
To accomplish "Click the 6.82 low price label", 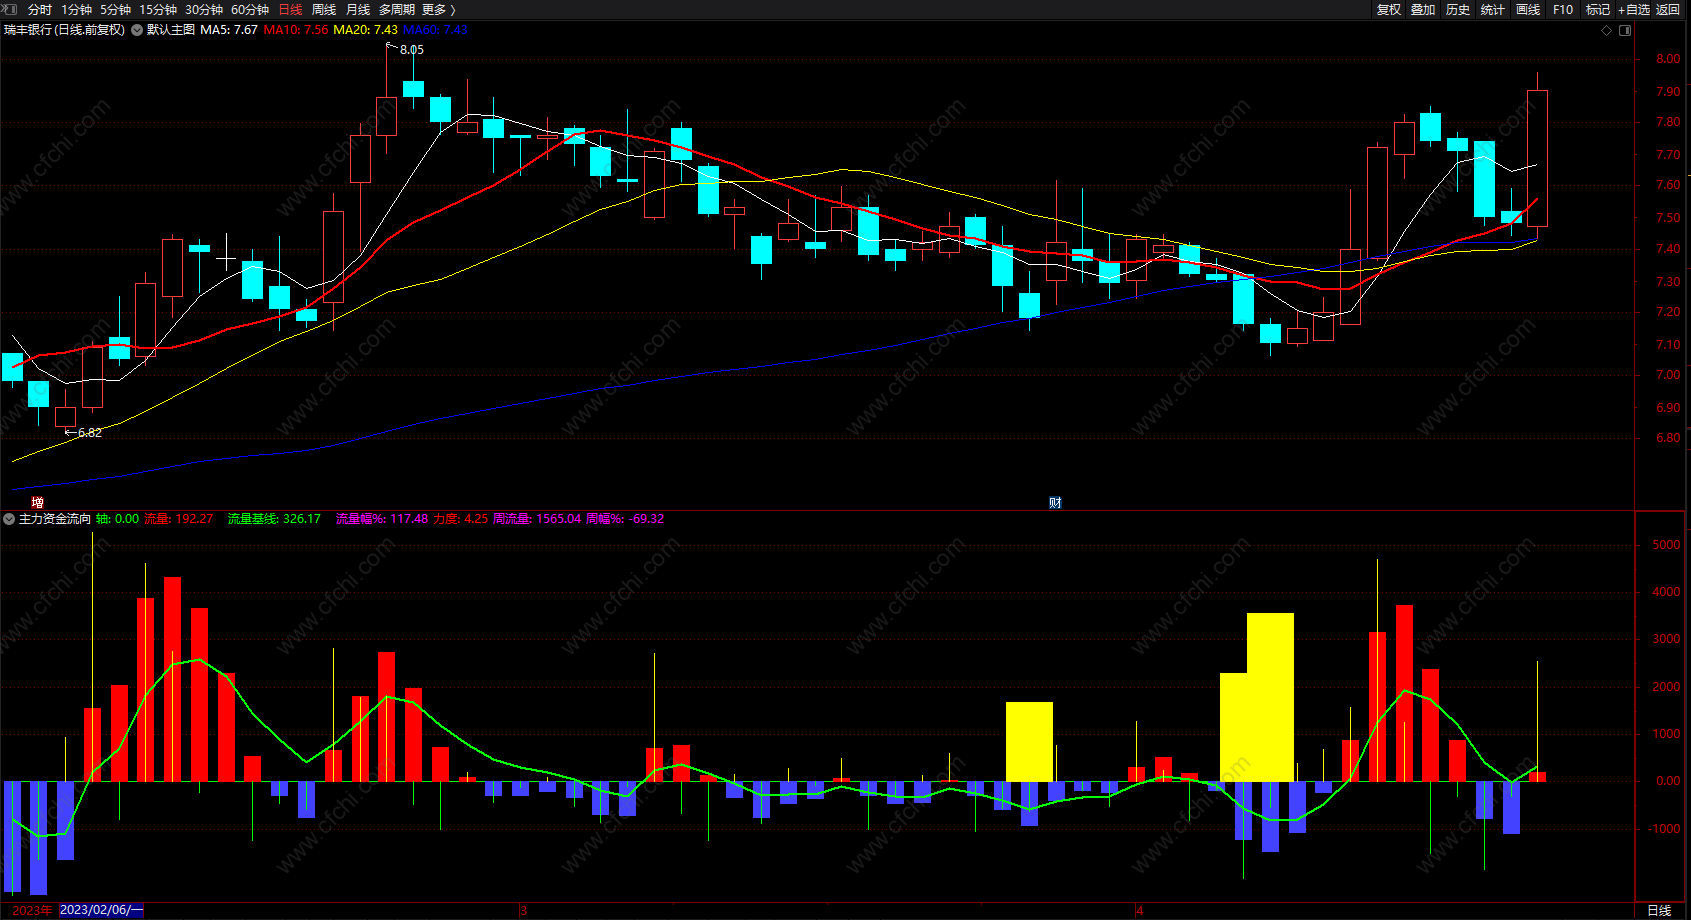I will pyautogui.click(x=89, y=433).
